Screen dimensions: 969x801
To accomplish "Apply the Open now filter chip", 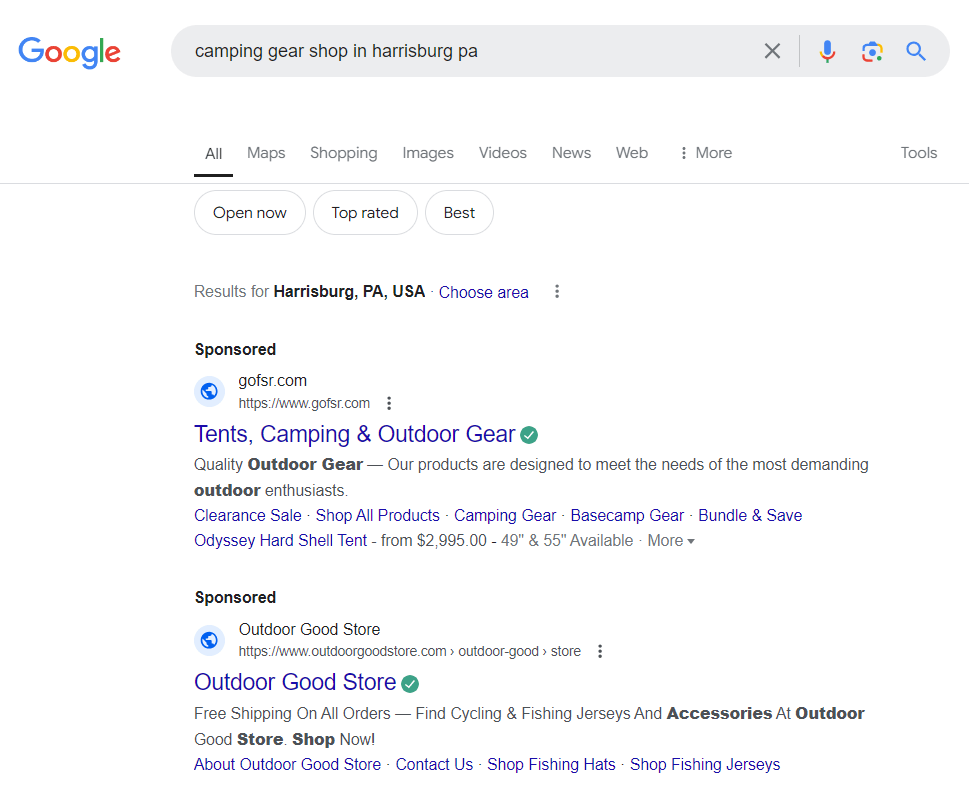I will coord(250,213).
